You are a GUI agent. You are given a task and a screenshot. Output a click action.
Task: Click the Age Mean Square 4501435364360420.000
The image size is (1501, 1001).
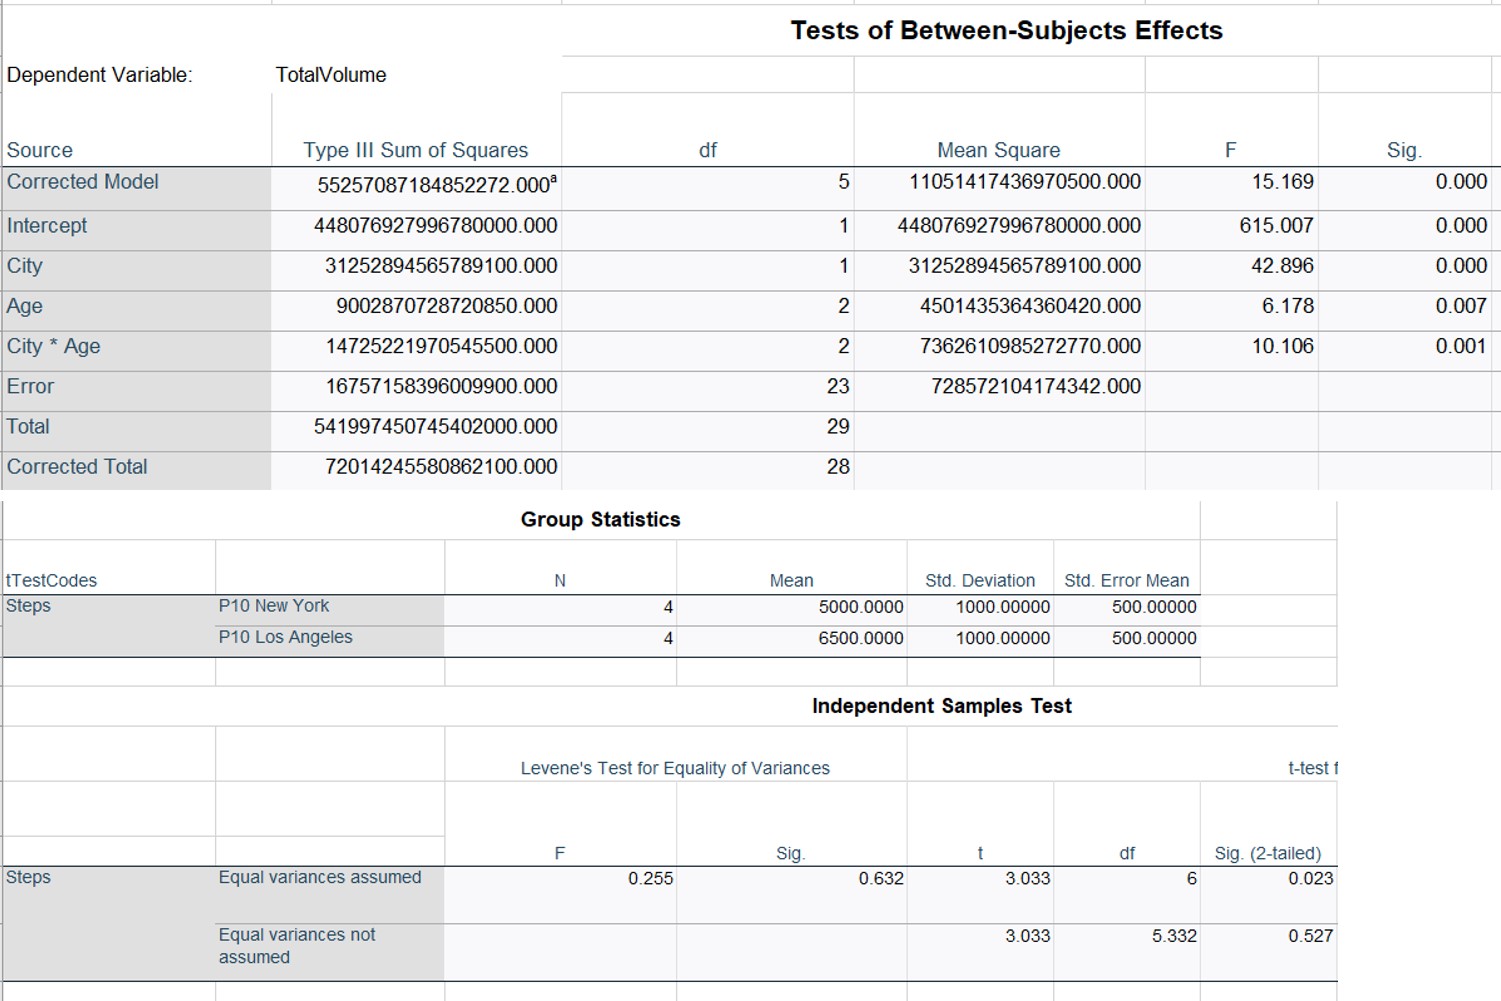[x=1030, y=306]
